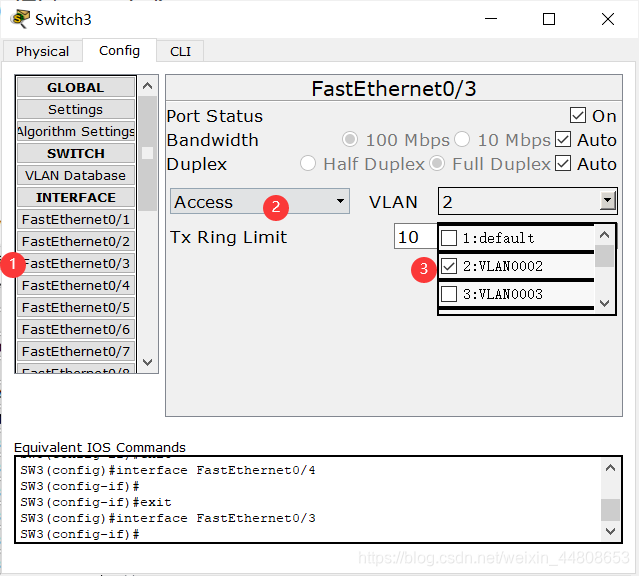Image resolution: width=639 pixels, height=576 pixels.
Task: Select interface FastEthernet0/3
Action: [76, 263]
